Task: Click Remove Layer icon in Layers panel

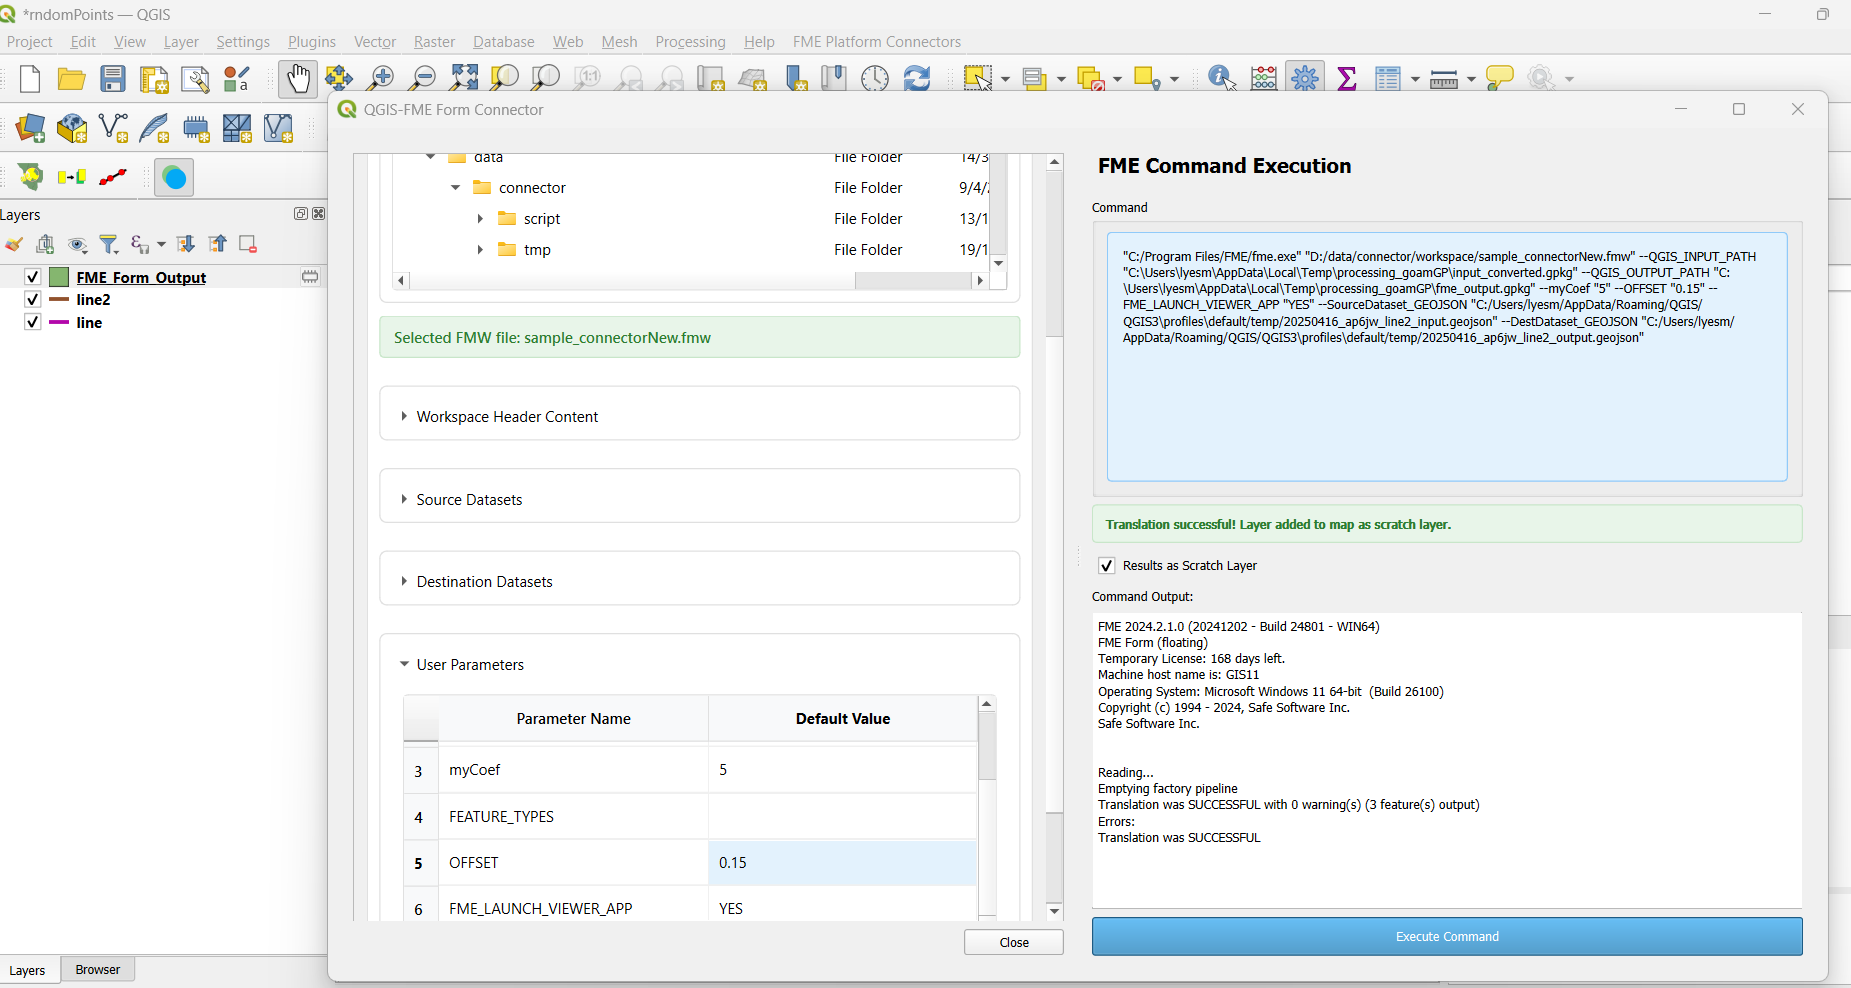Action: coord(248,244)
